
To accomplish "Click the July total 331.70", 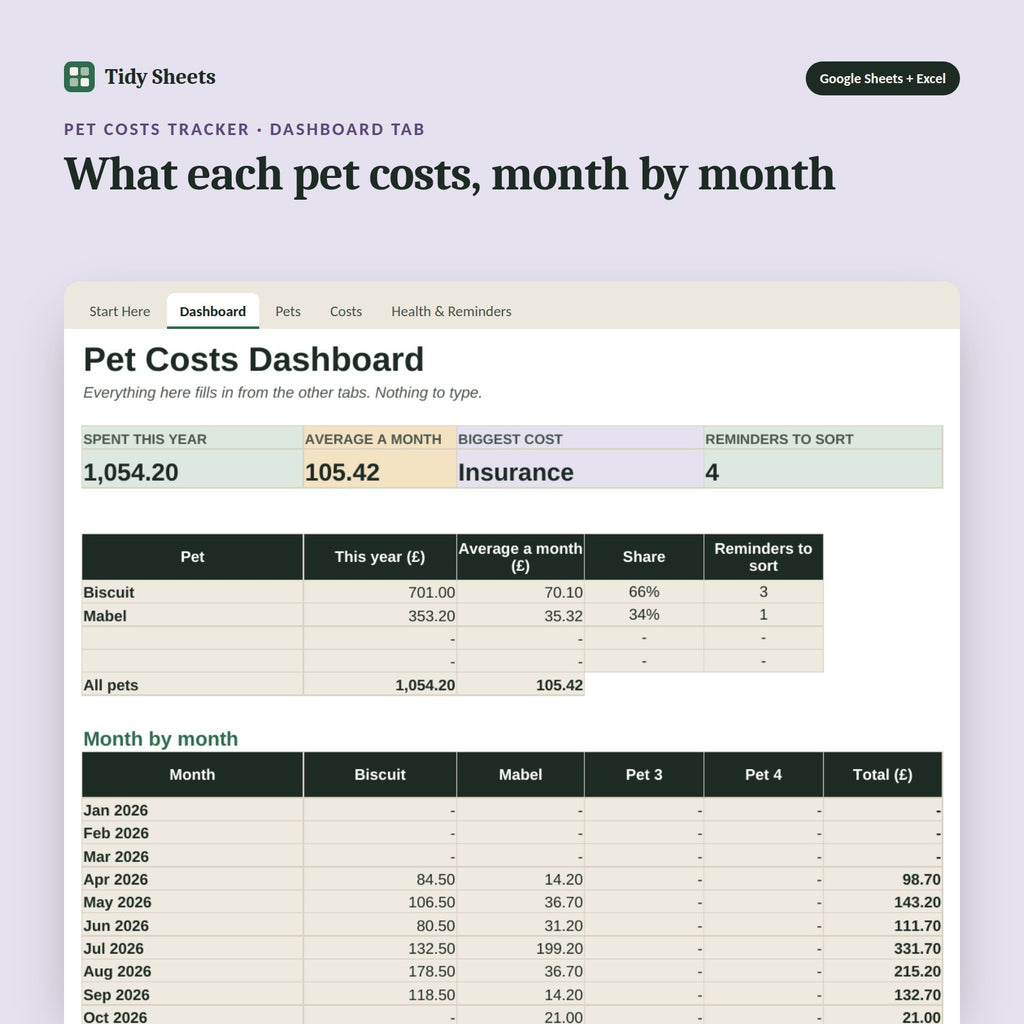I will 883,948.
